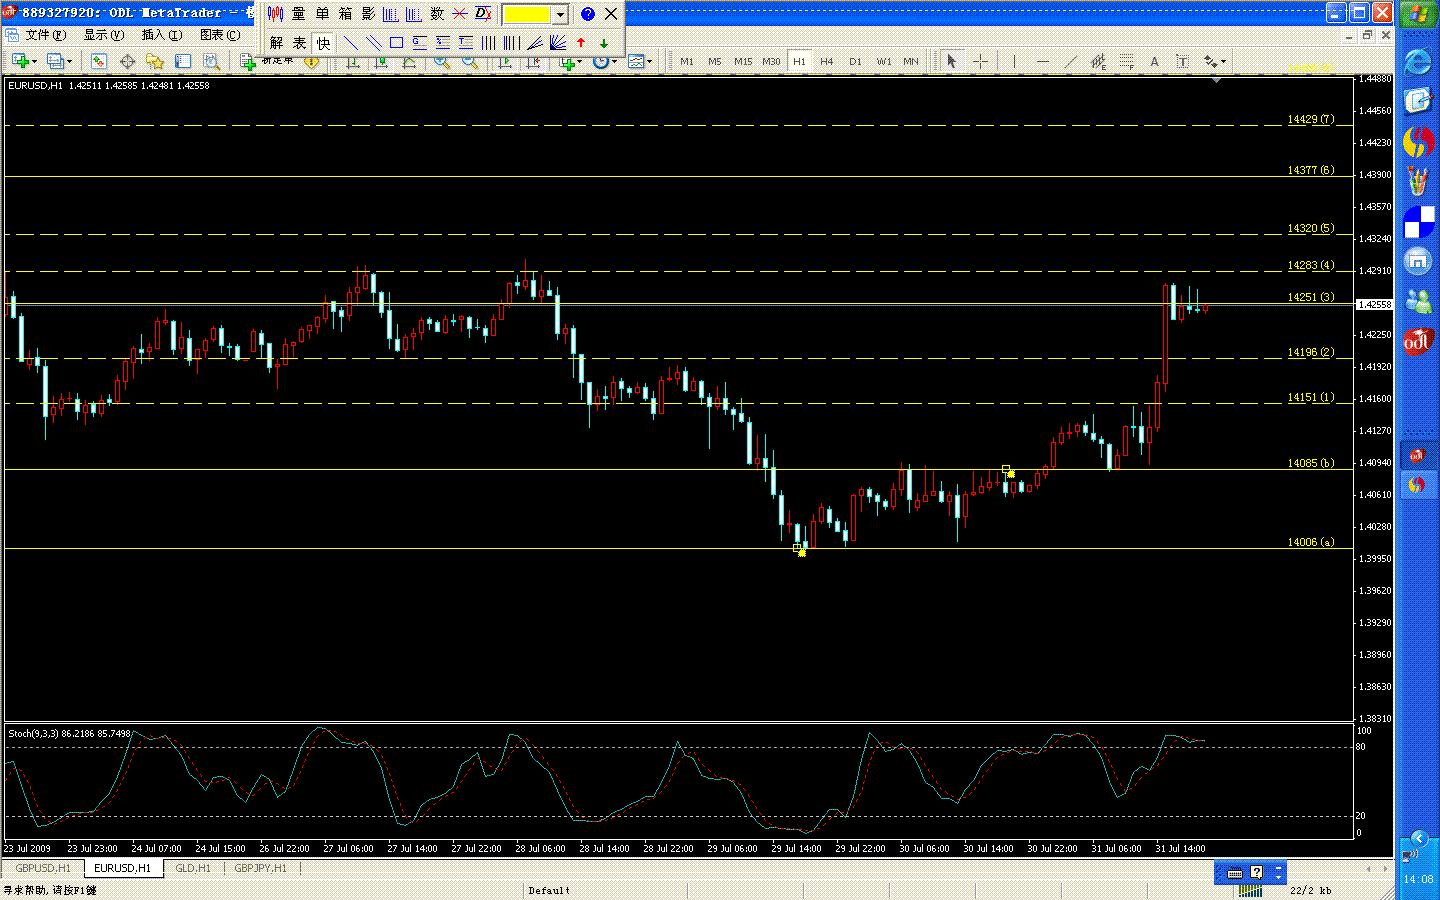Select the Crosshair tool
The height and width of the screenshot is (900, 1440).
pyautogui.click(x=981, y=61)
